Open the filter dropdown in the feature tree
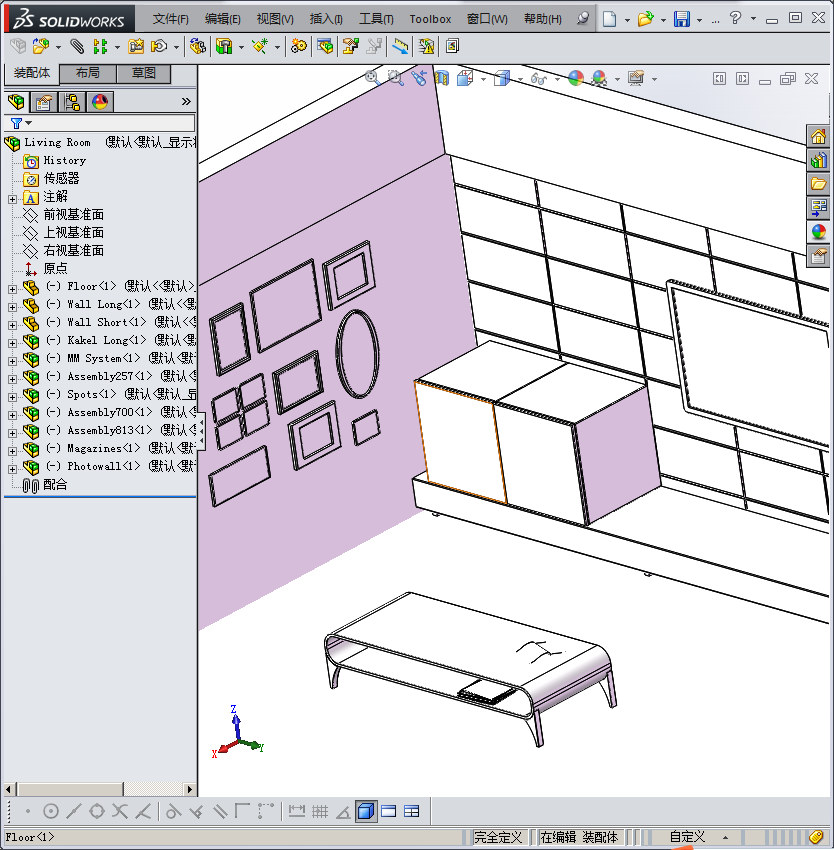The image size is (834, 850). click(29, 123)
